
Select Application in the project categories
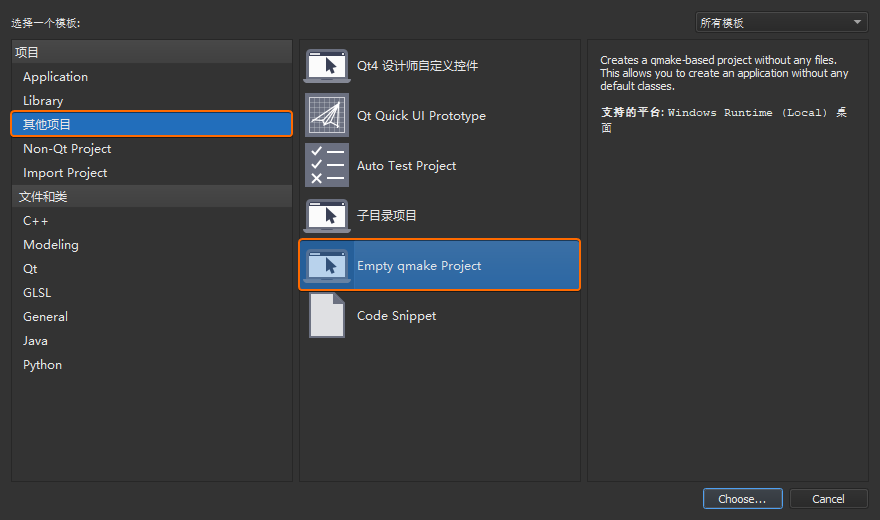coord(55,77)
